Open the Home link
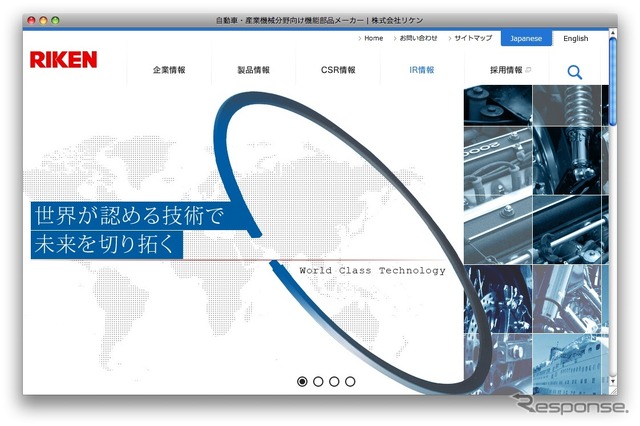Image resolution: width=640 pixels, height=426 pixels. pos(373,38)
